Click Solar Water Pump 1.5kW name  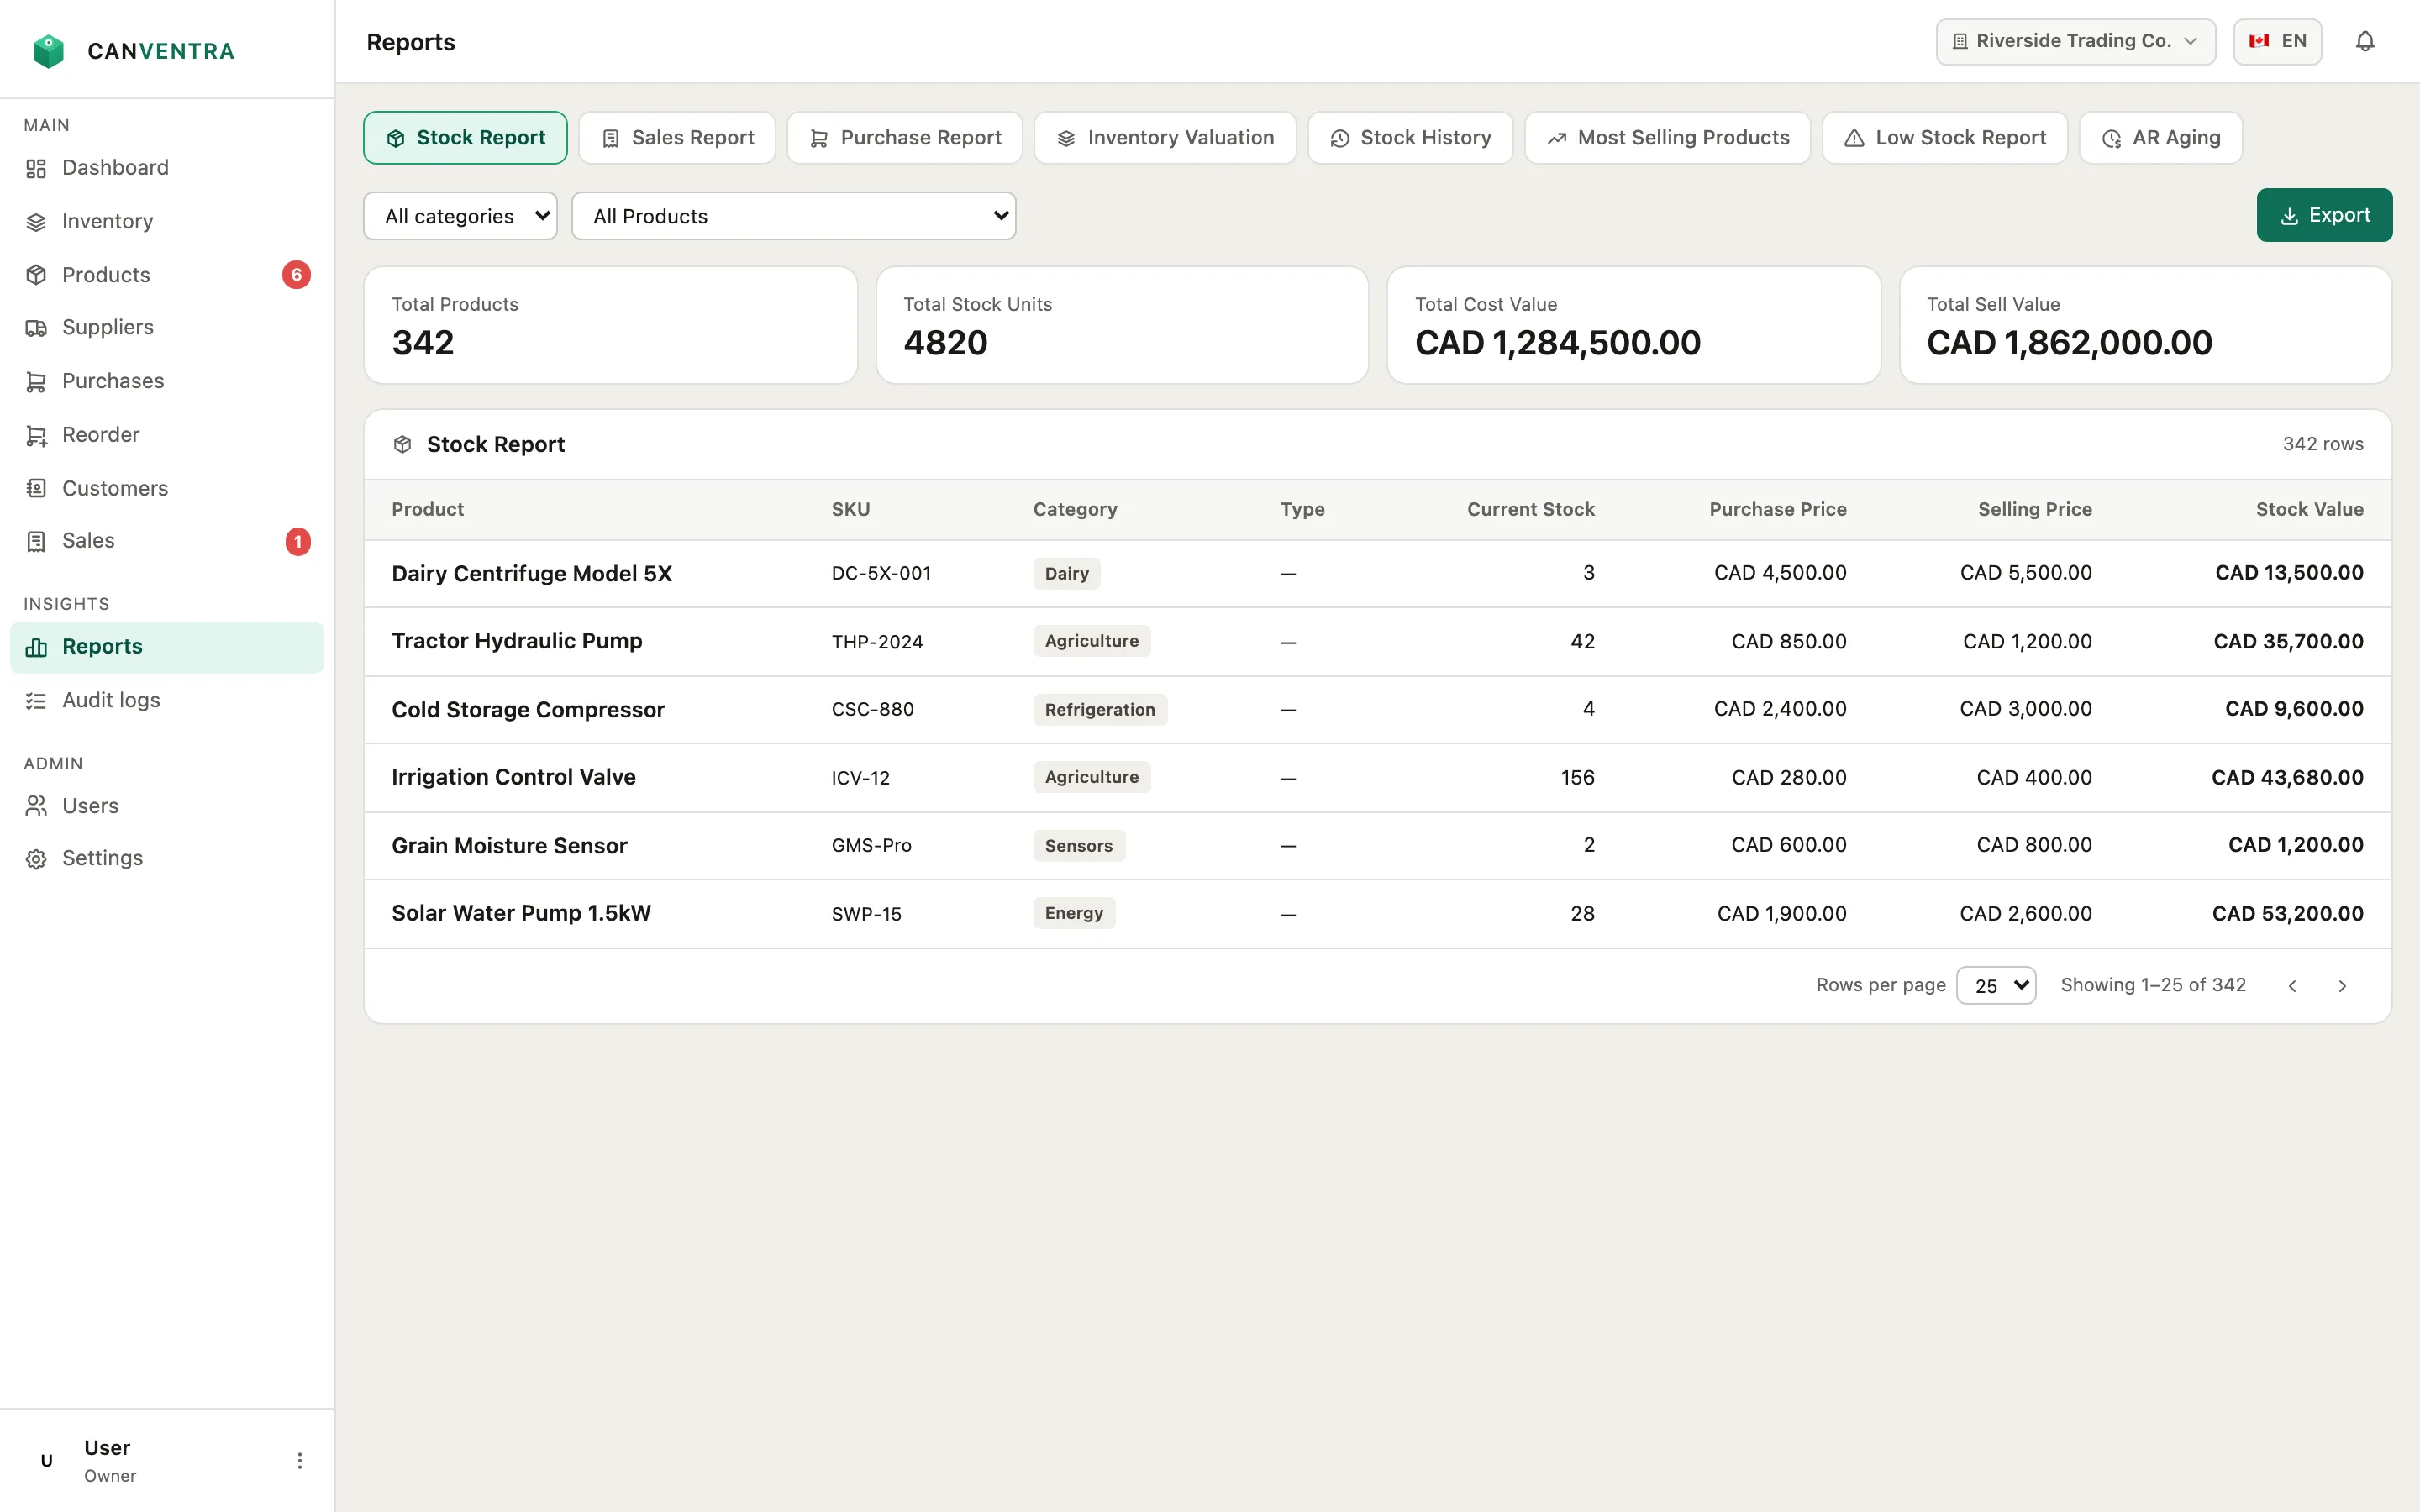pos(521,913)
